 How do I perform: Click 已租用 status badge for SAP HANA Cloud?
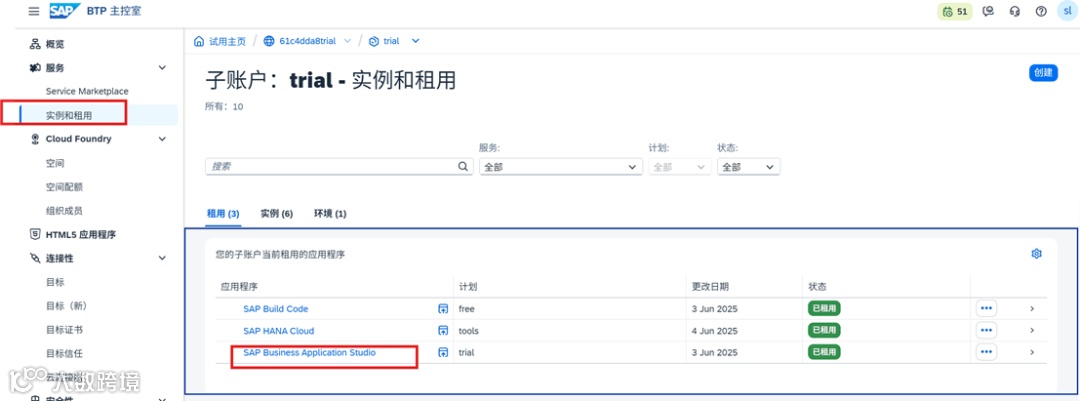coord(824,331)
